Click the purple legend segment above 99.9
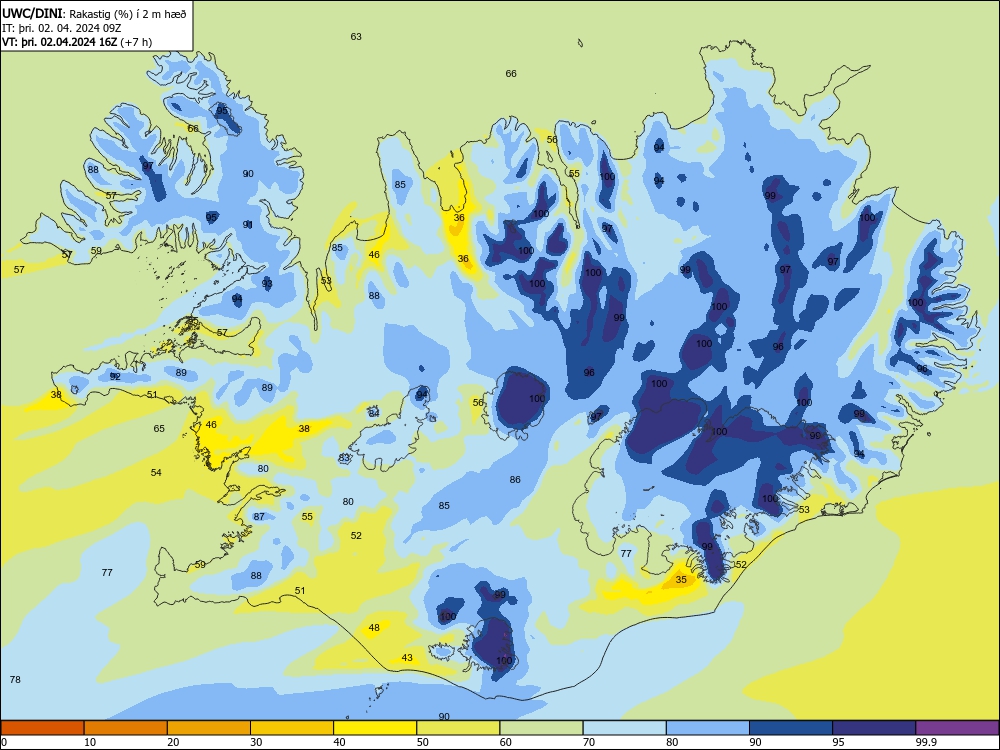The height and width of the screenshot is (750, 1000). (x=957, y=728)
